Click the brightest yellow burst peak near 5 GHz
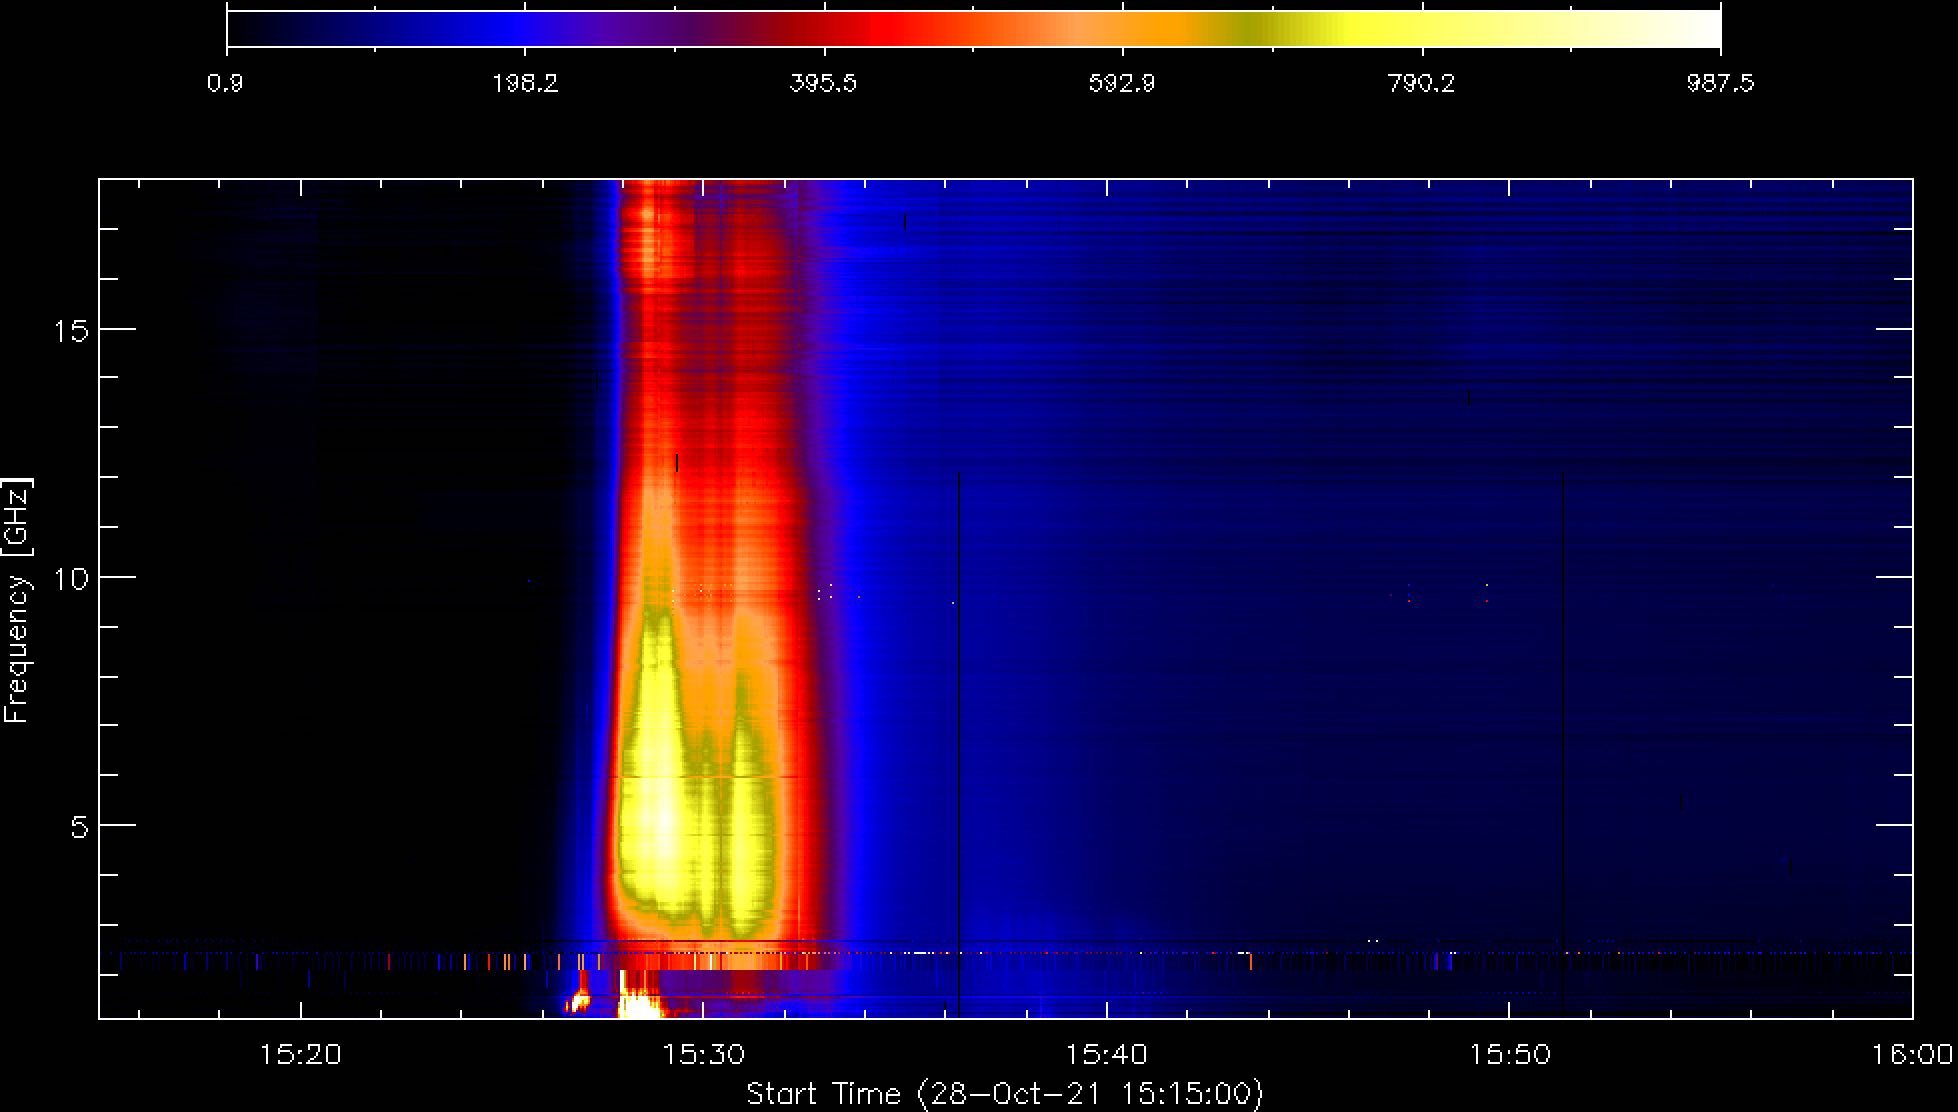This screenshot has width=1958, height=1112. pyautogui.click(x=660, y=815)
